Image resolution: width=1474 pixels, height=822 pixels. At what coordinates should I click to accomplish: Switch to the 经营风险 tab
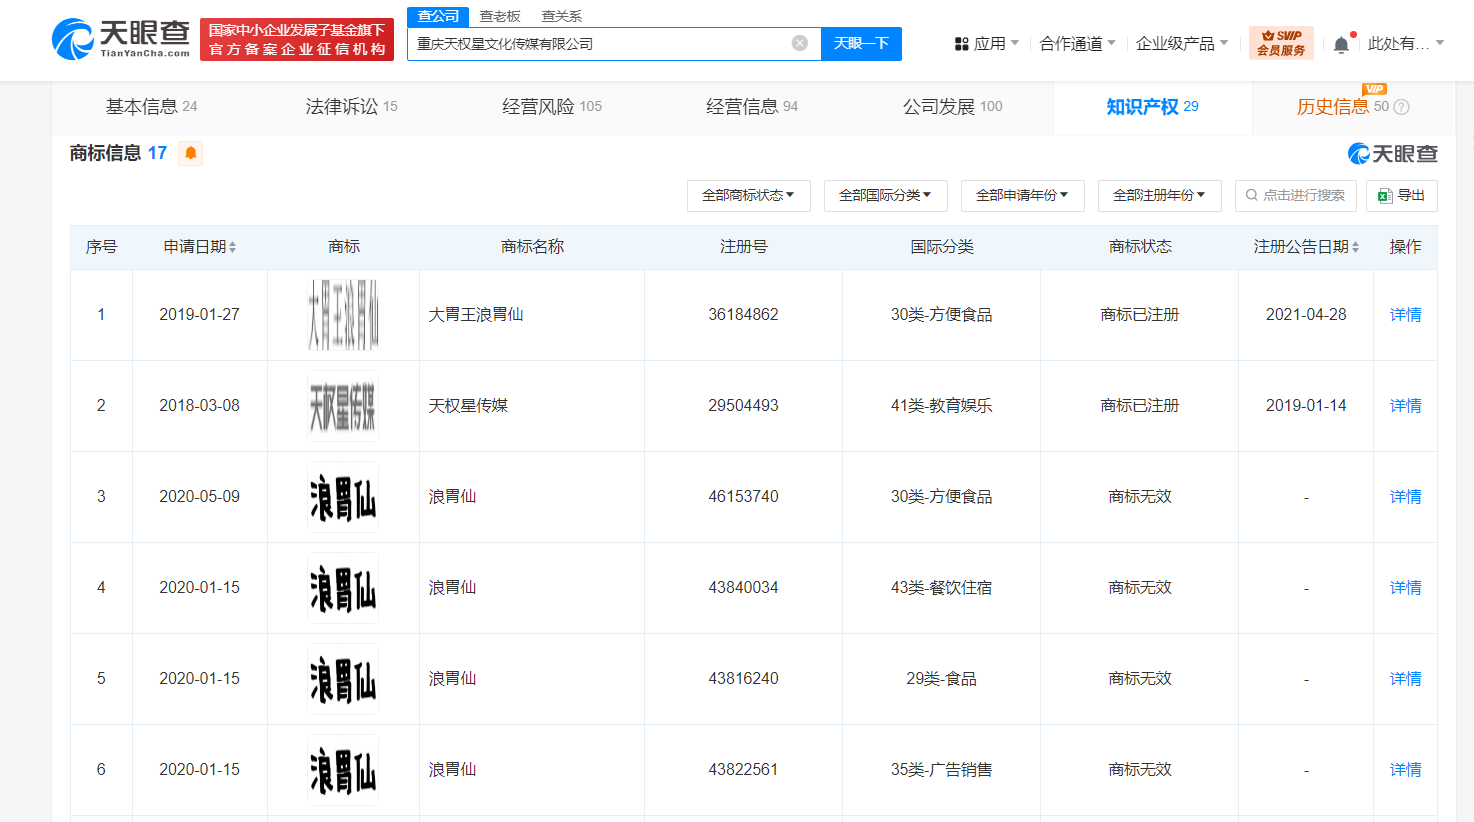click(x=552, y=107)
